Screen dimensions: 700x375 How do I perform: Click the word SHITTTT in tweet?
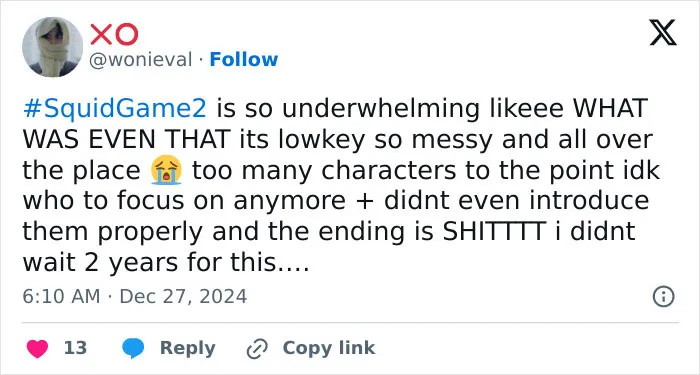click(494, 231)
